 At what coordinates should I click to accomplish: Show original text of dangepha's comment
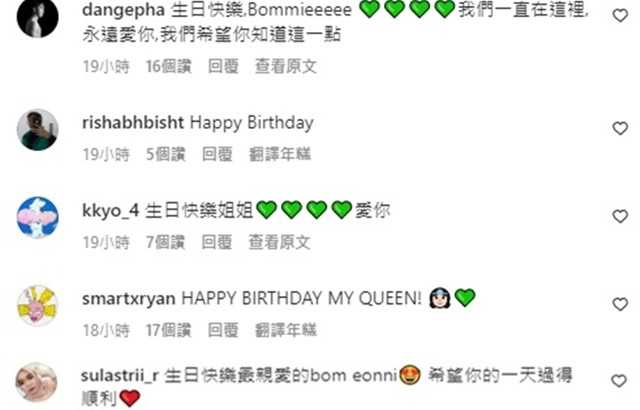tap(286, 66)
